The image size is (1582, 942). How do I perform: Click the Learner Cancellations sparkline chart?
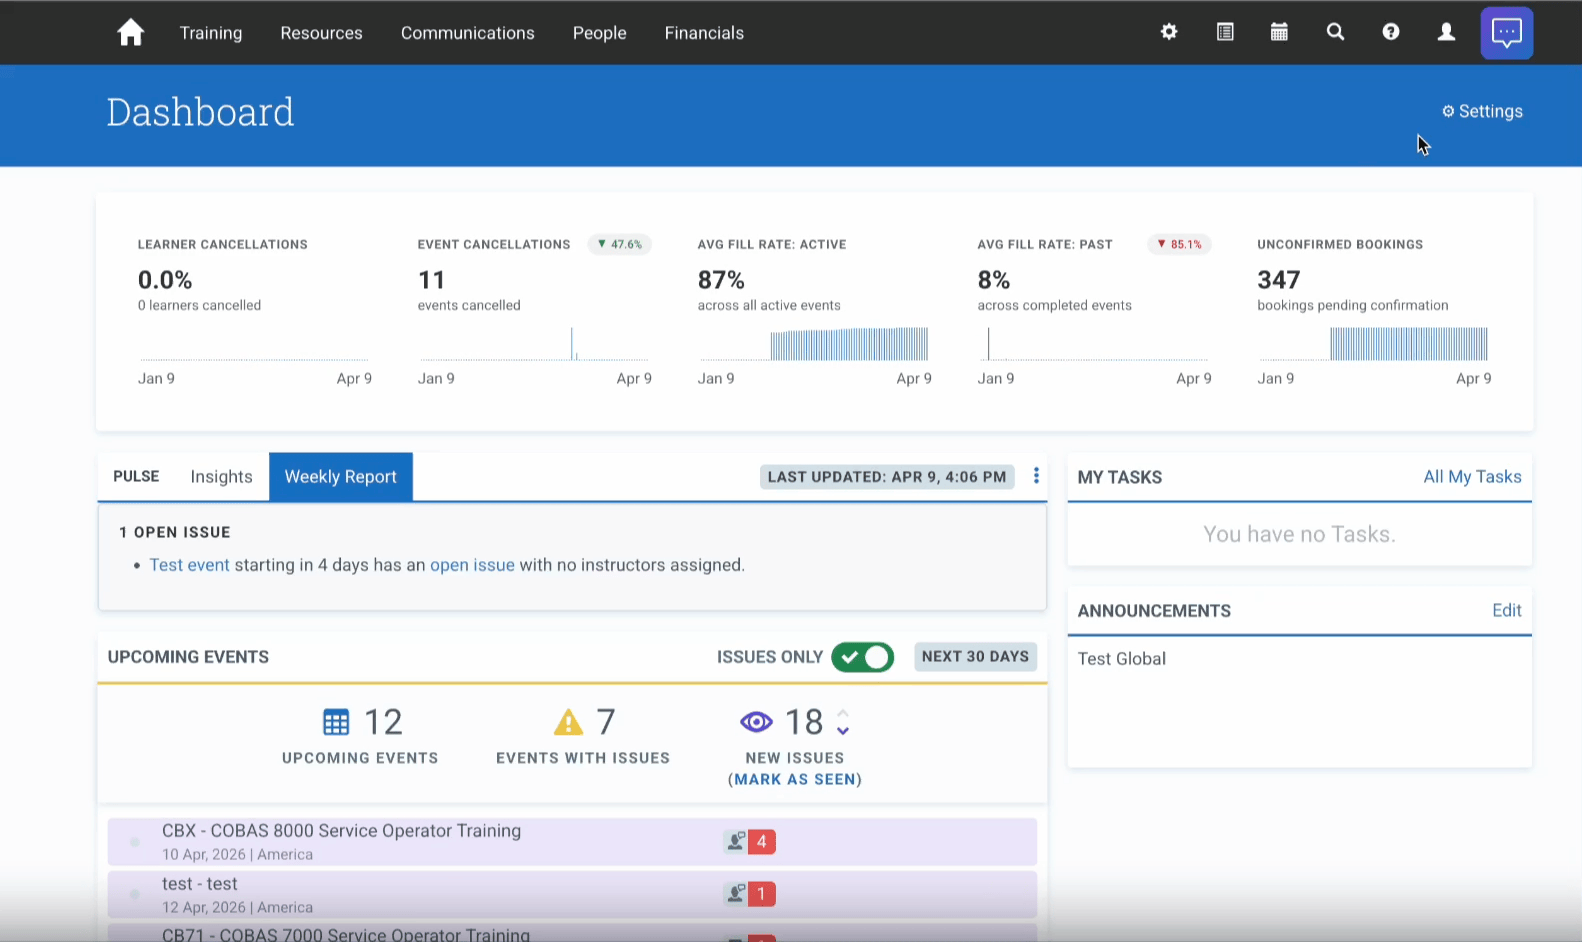point(254,343)
